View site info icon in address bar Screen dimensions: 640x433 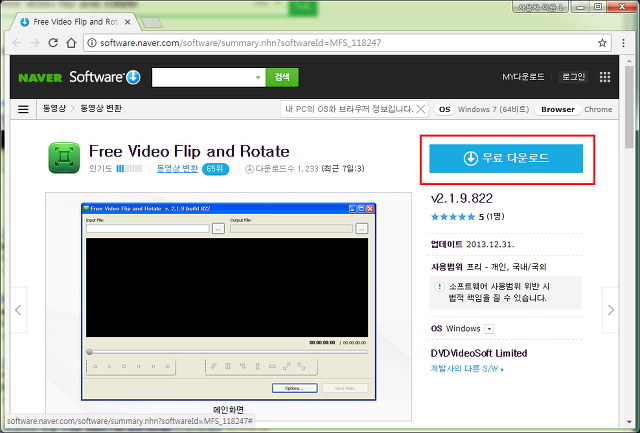point(92,43)
